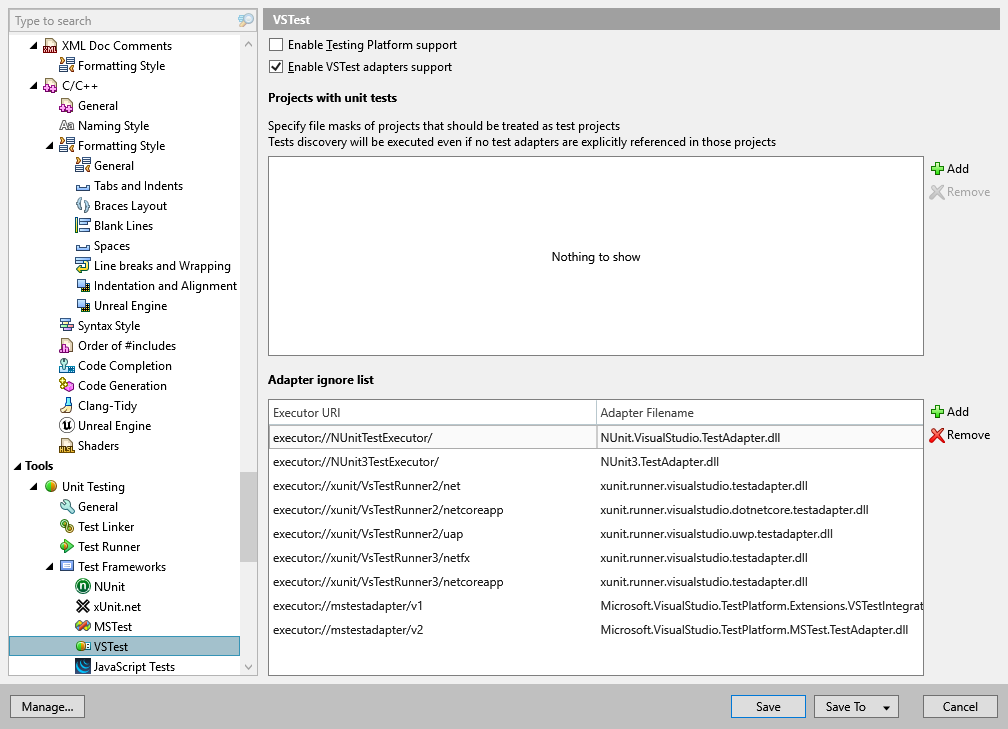Image resolution: width=1008 pixels, height=729 pixels.
Task: Select the Test Runner arrow icon
Action: point(65,546)
